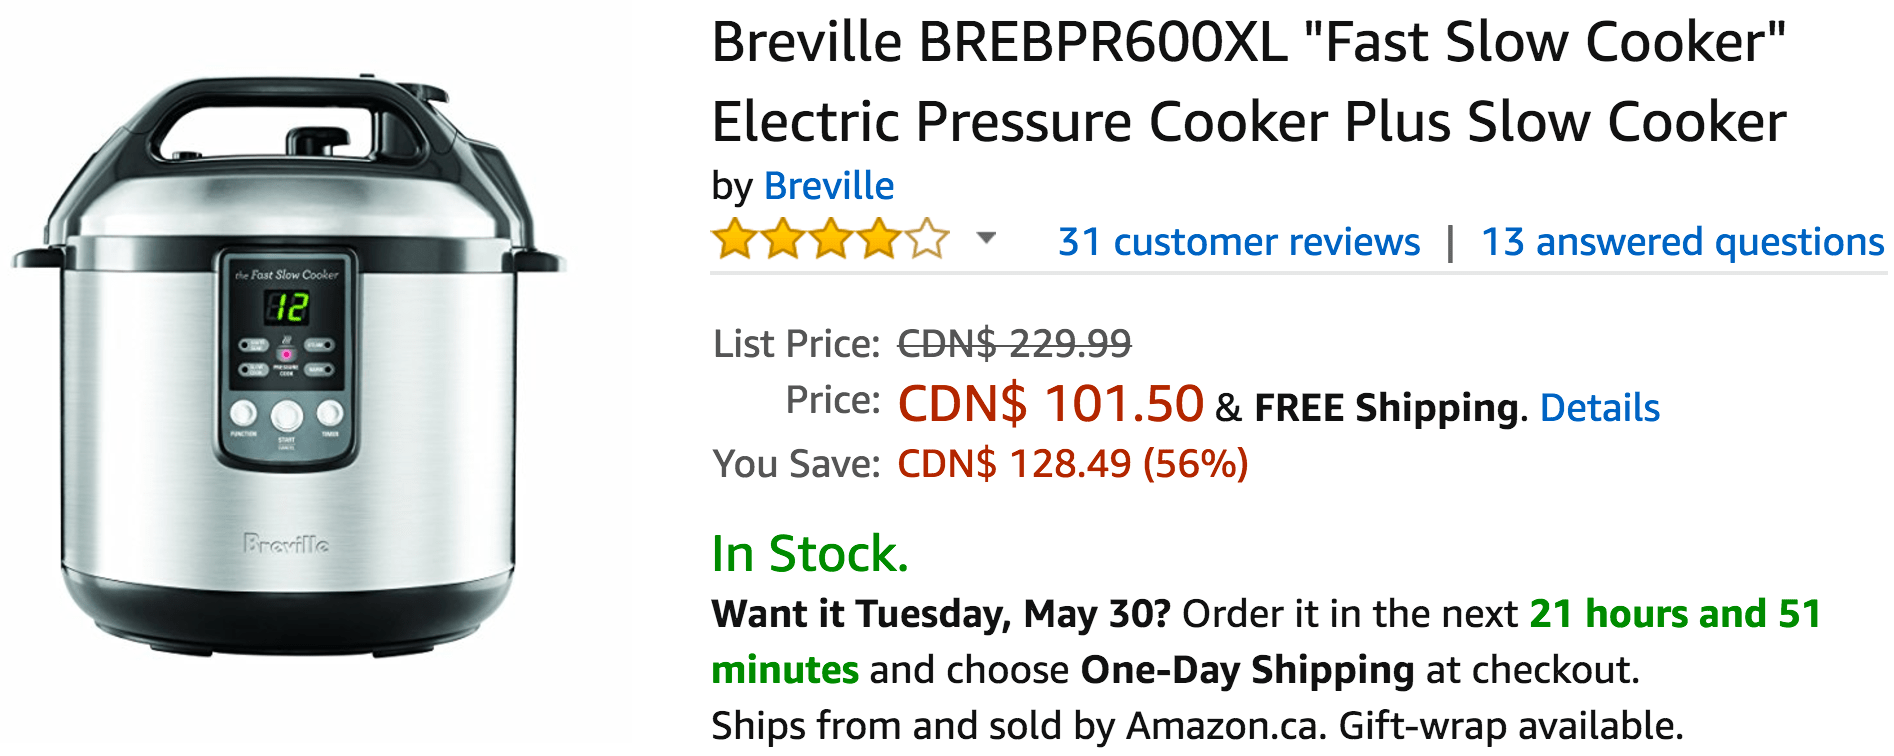The height and width of the screenshot is (756, 1894).
Task: Expand the star rating dropdown arrow
Action: [986, 238]
